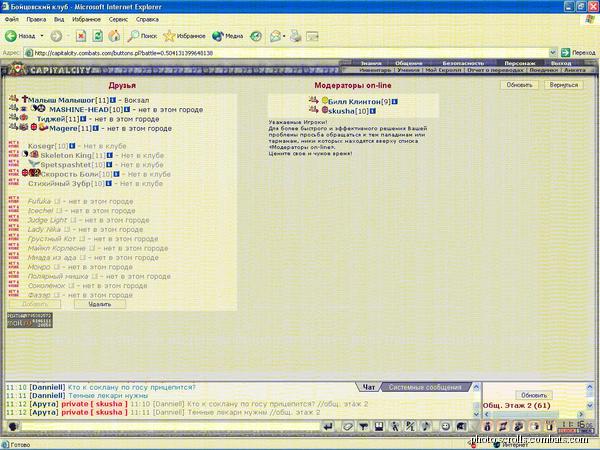Click the floppy disk save-chat icon
This screenshot has width=600, height=450.
[x=379, y=426]
